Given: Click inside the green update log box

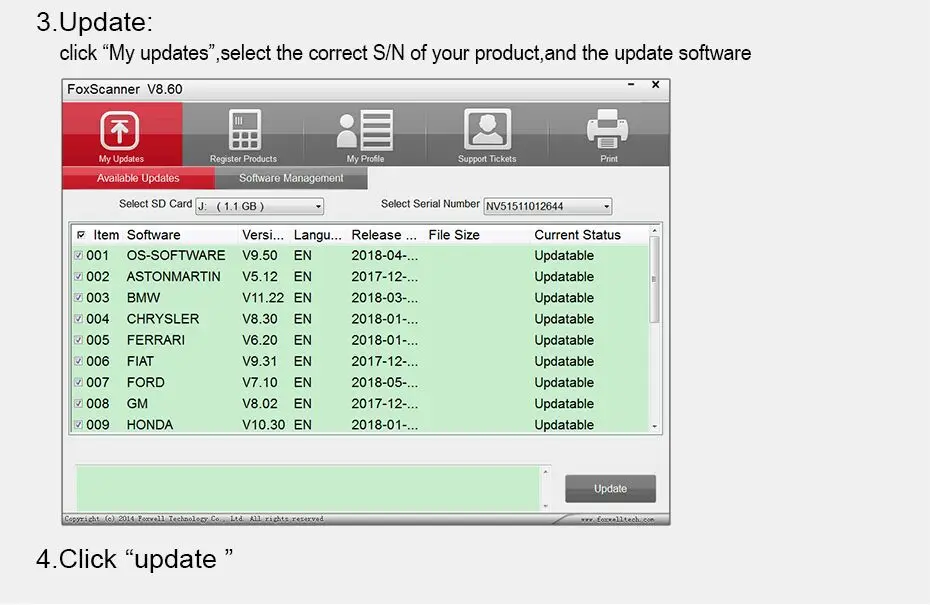Looking at the screenshot, I should 308,488.
